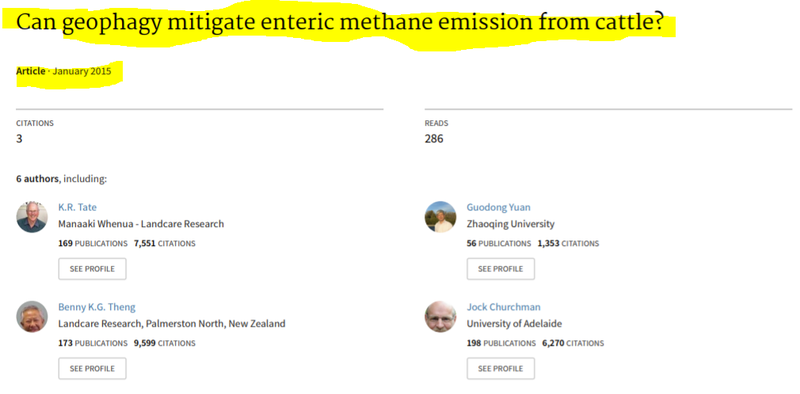Click the University of Adelaide affiliation
Screen dimensions: 800x394
click(514, 324)
